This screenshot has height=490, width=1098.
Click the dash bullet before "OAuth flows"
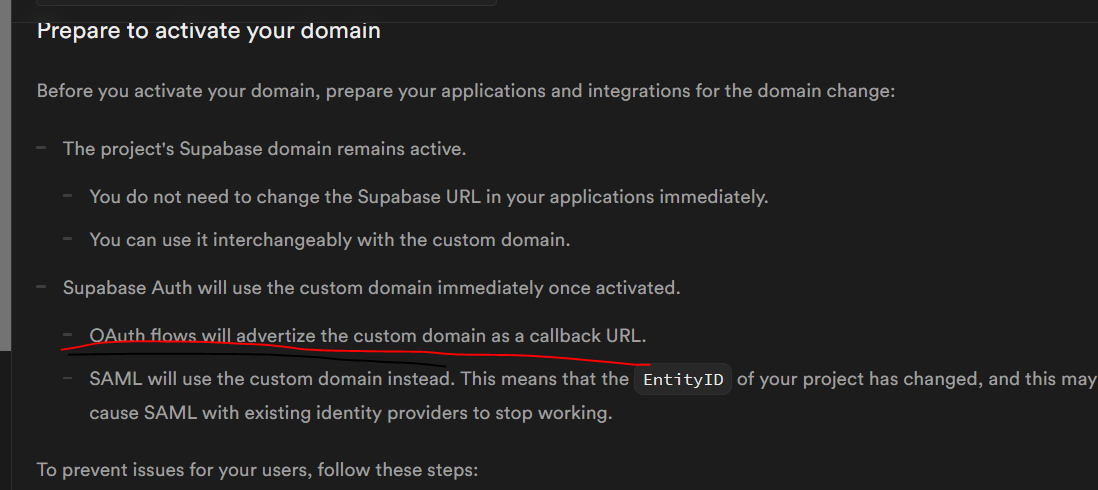click(x=68, y=335)
